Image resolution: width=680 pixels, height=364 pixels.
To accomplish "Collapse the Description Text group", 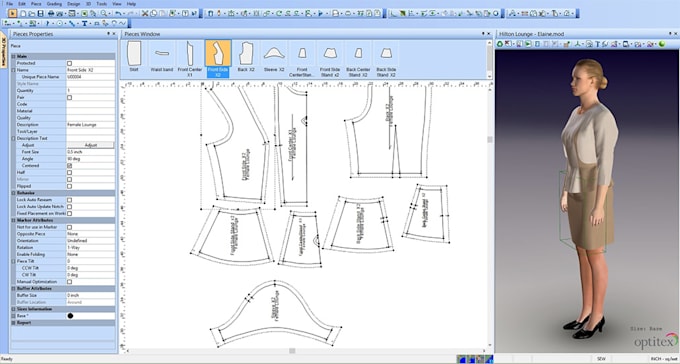I will [x=13, y=138].
